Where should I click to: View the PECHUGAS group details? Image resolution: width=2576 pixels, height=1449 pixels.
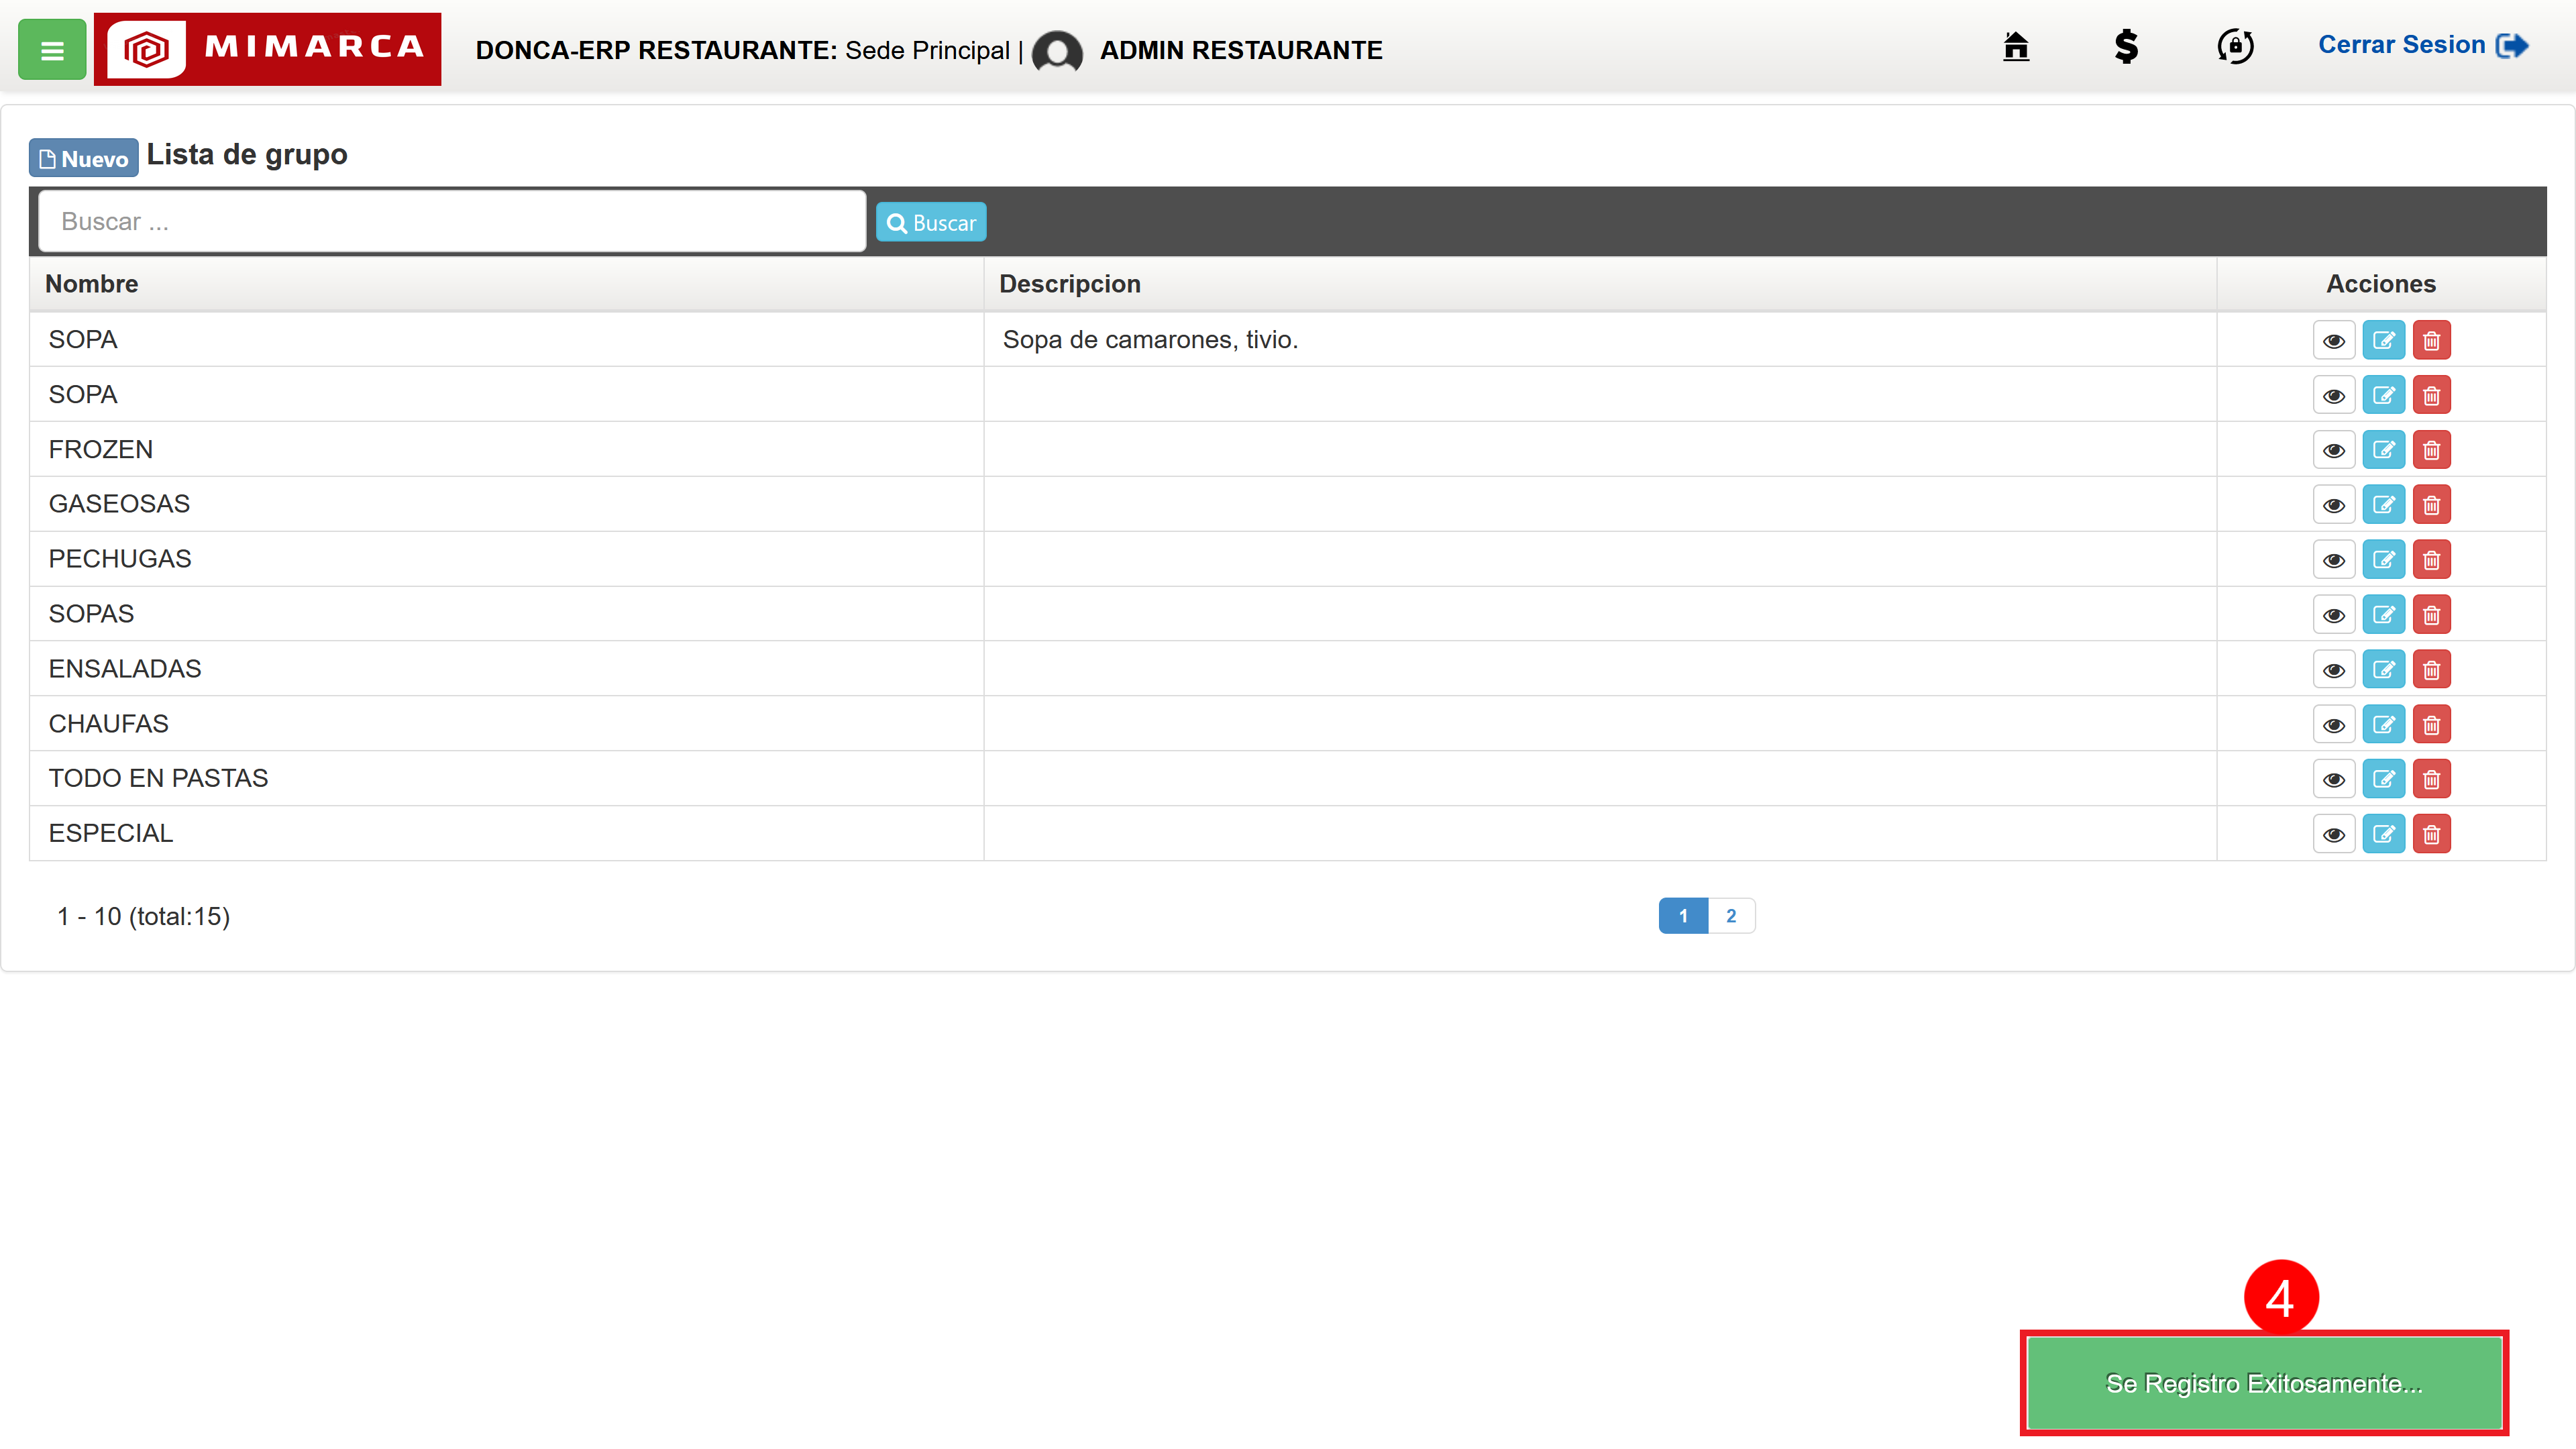coord(2334,560)
